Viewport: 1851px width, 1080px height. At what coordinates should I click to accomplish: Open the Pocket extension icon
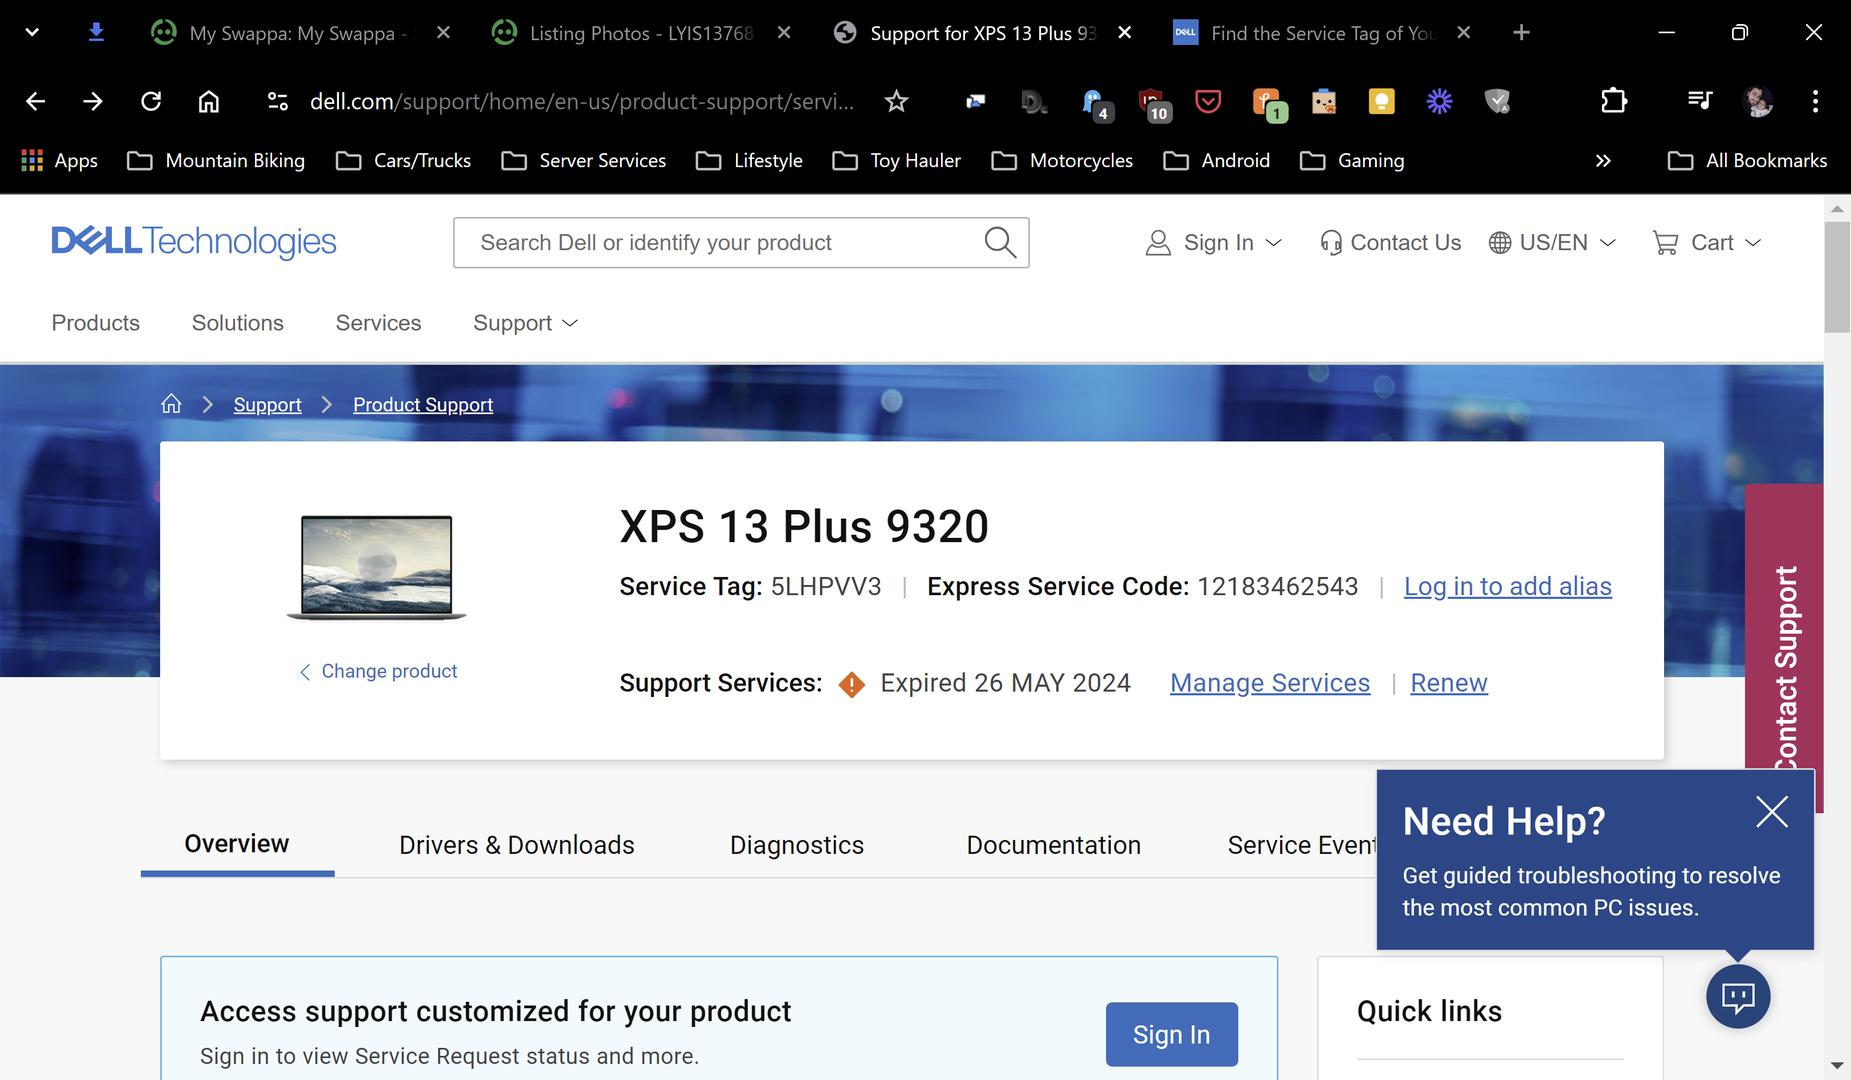1208,101
